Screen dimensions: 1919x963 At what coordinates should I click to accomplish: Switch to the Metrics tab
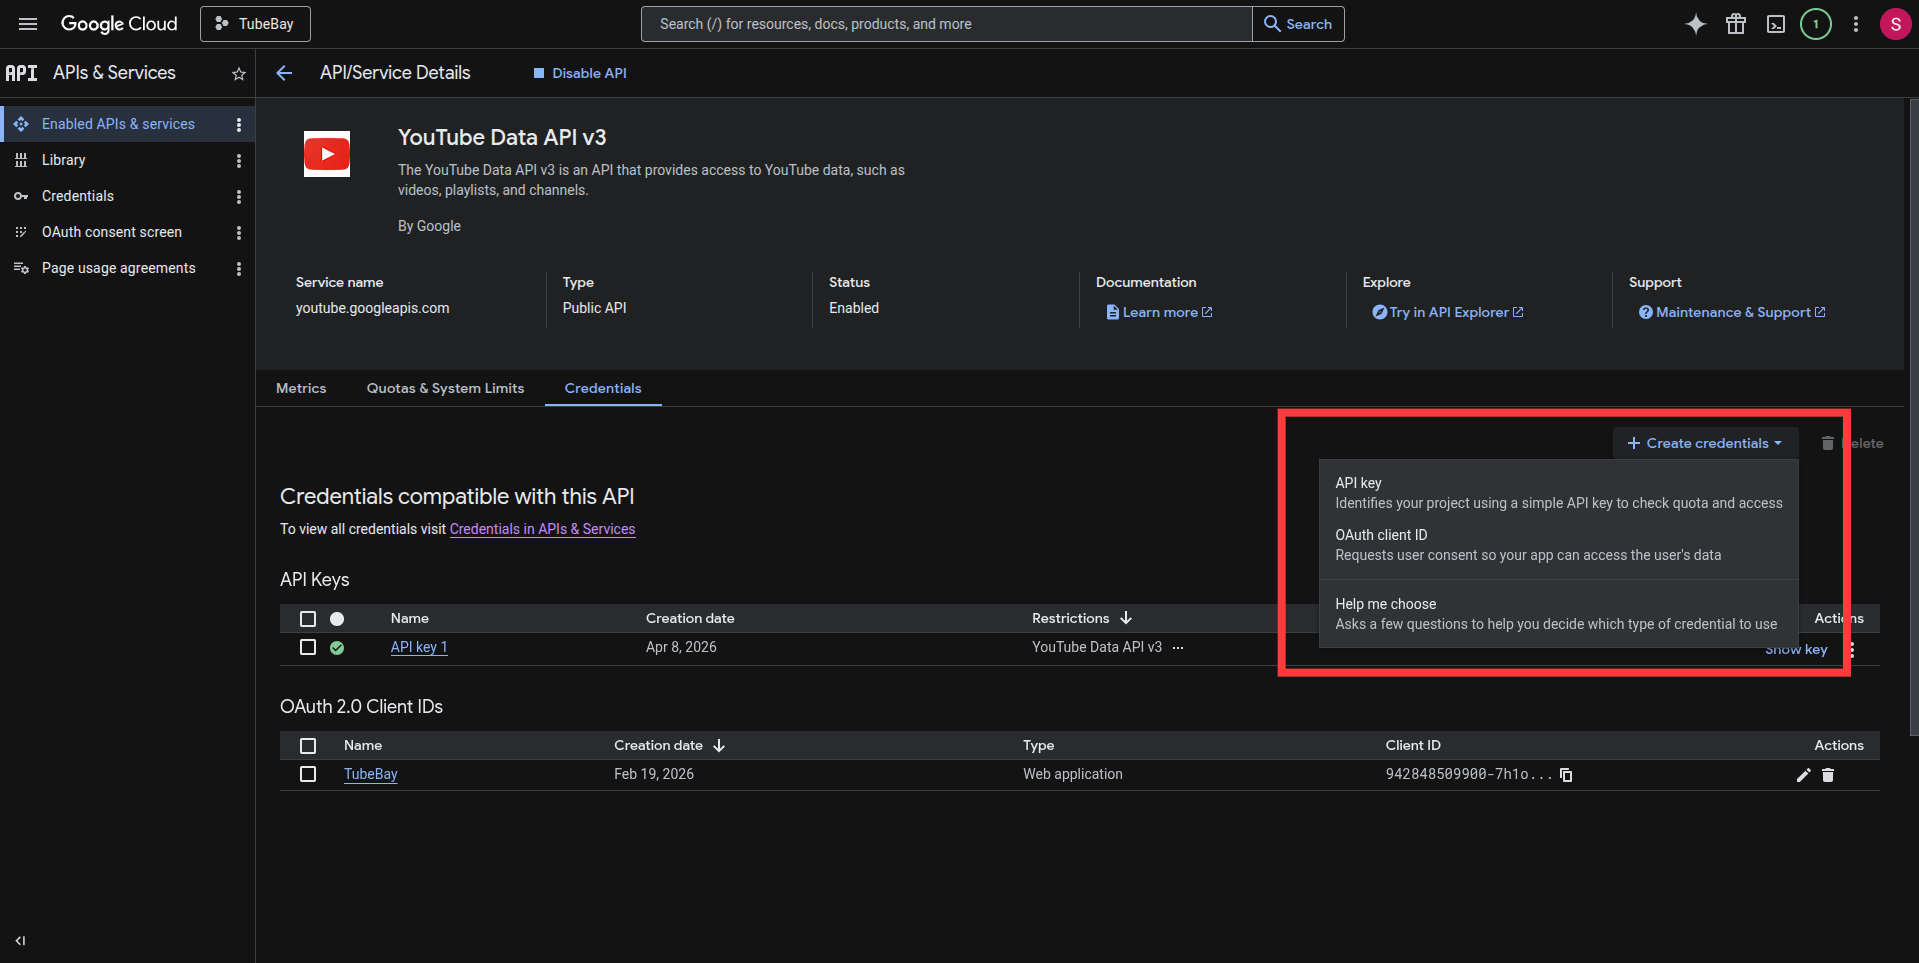pos(300,388)
